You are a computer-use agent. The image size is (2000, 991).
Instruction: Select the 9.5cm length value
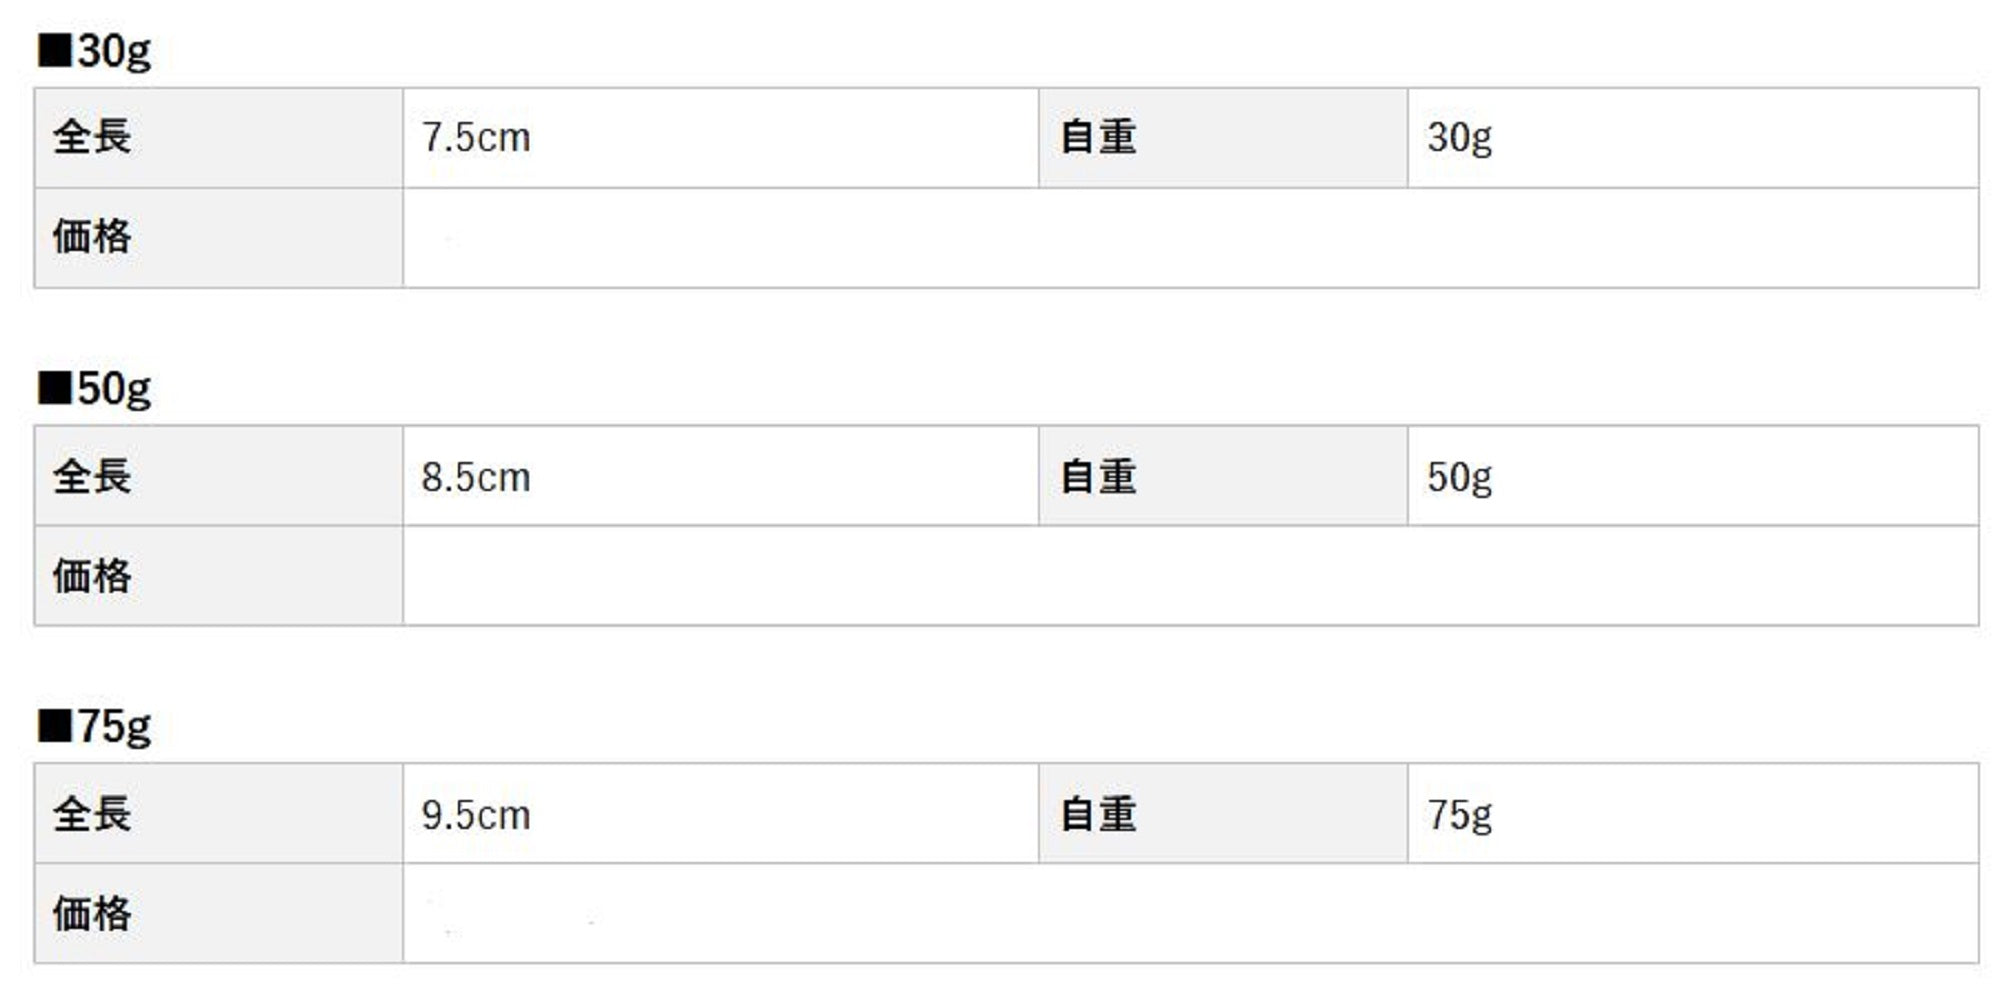tap(476, 815)
